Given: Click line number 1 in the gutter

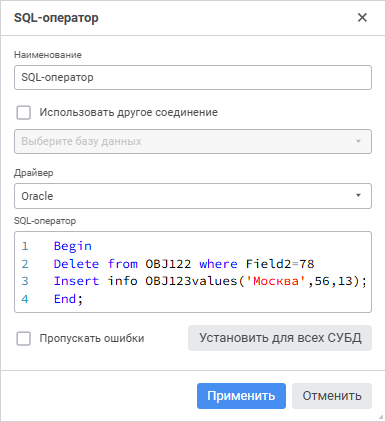Looking at the screenshot, I should pos(25,246).
